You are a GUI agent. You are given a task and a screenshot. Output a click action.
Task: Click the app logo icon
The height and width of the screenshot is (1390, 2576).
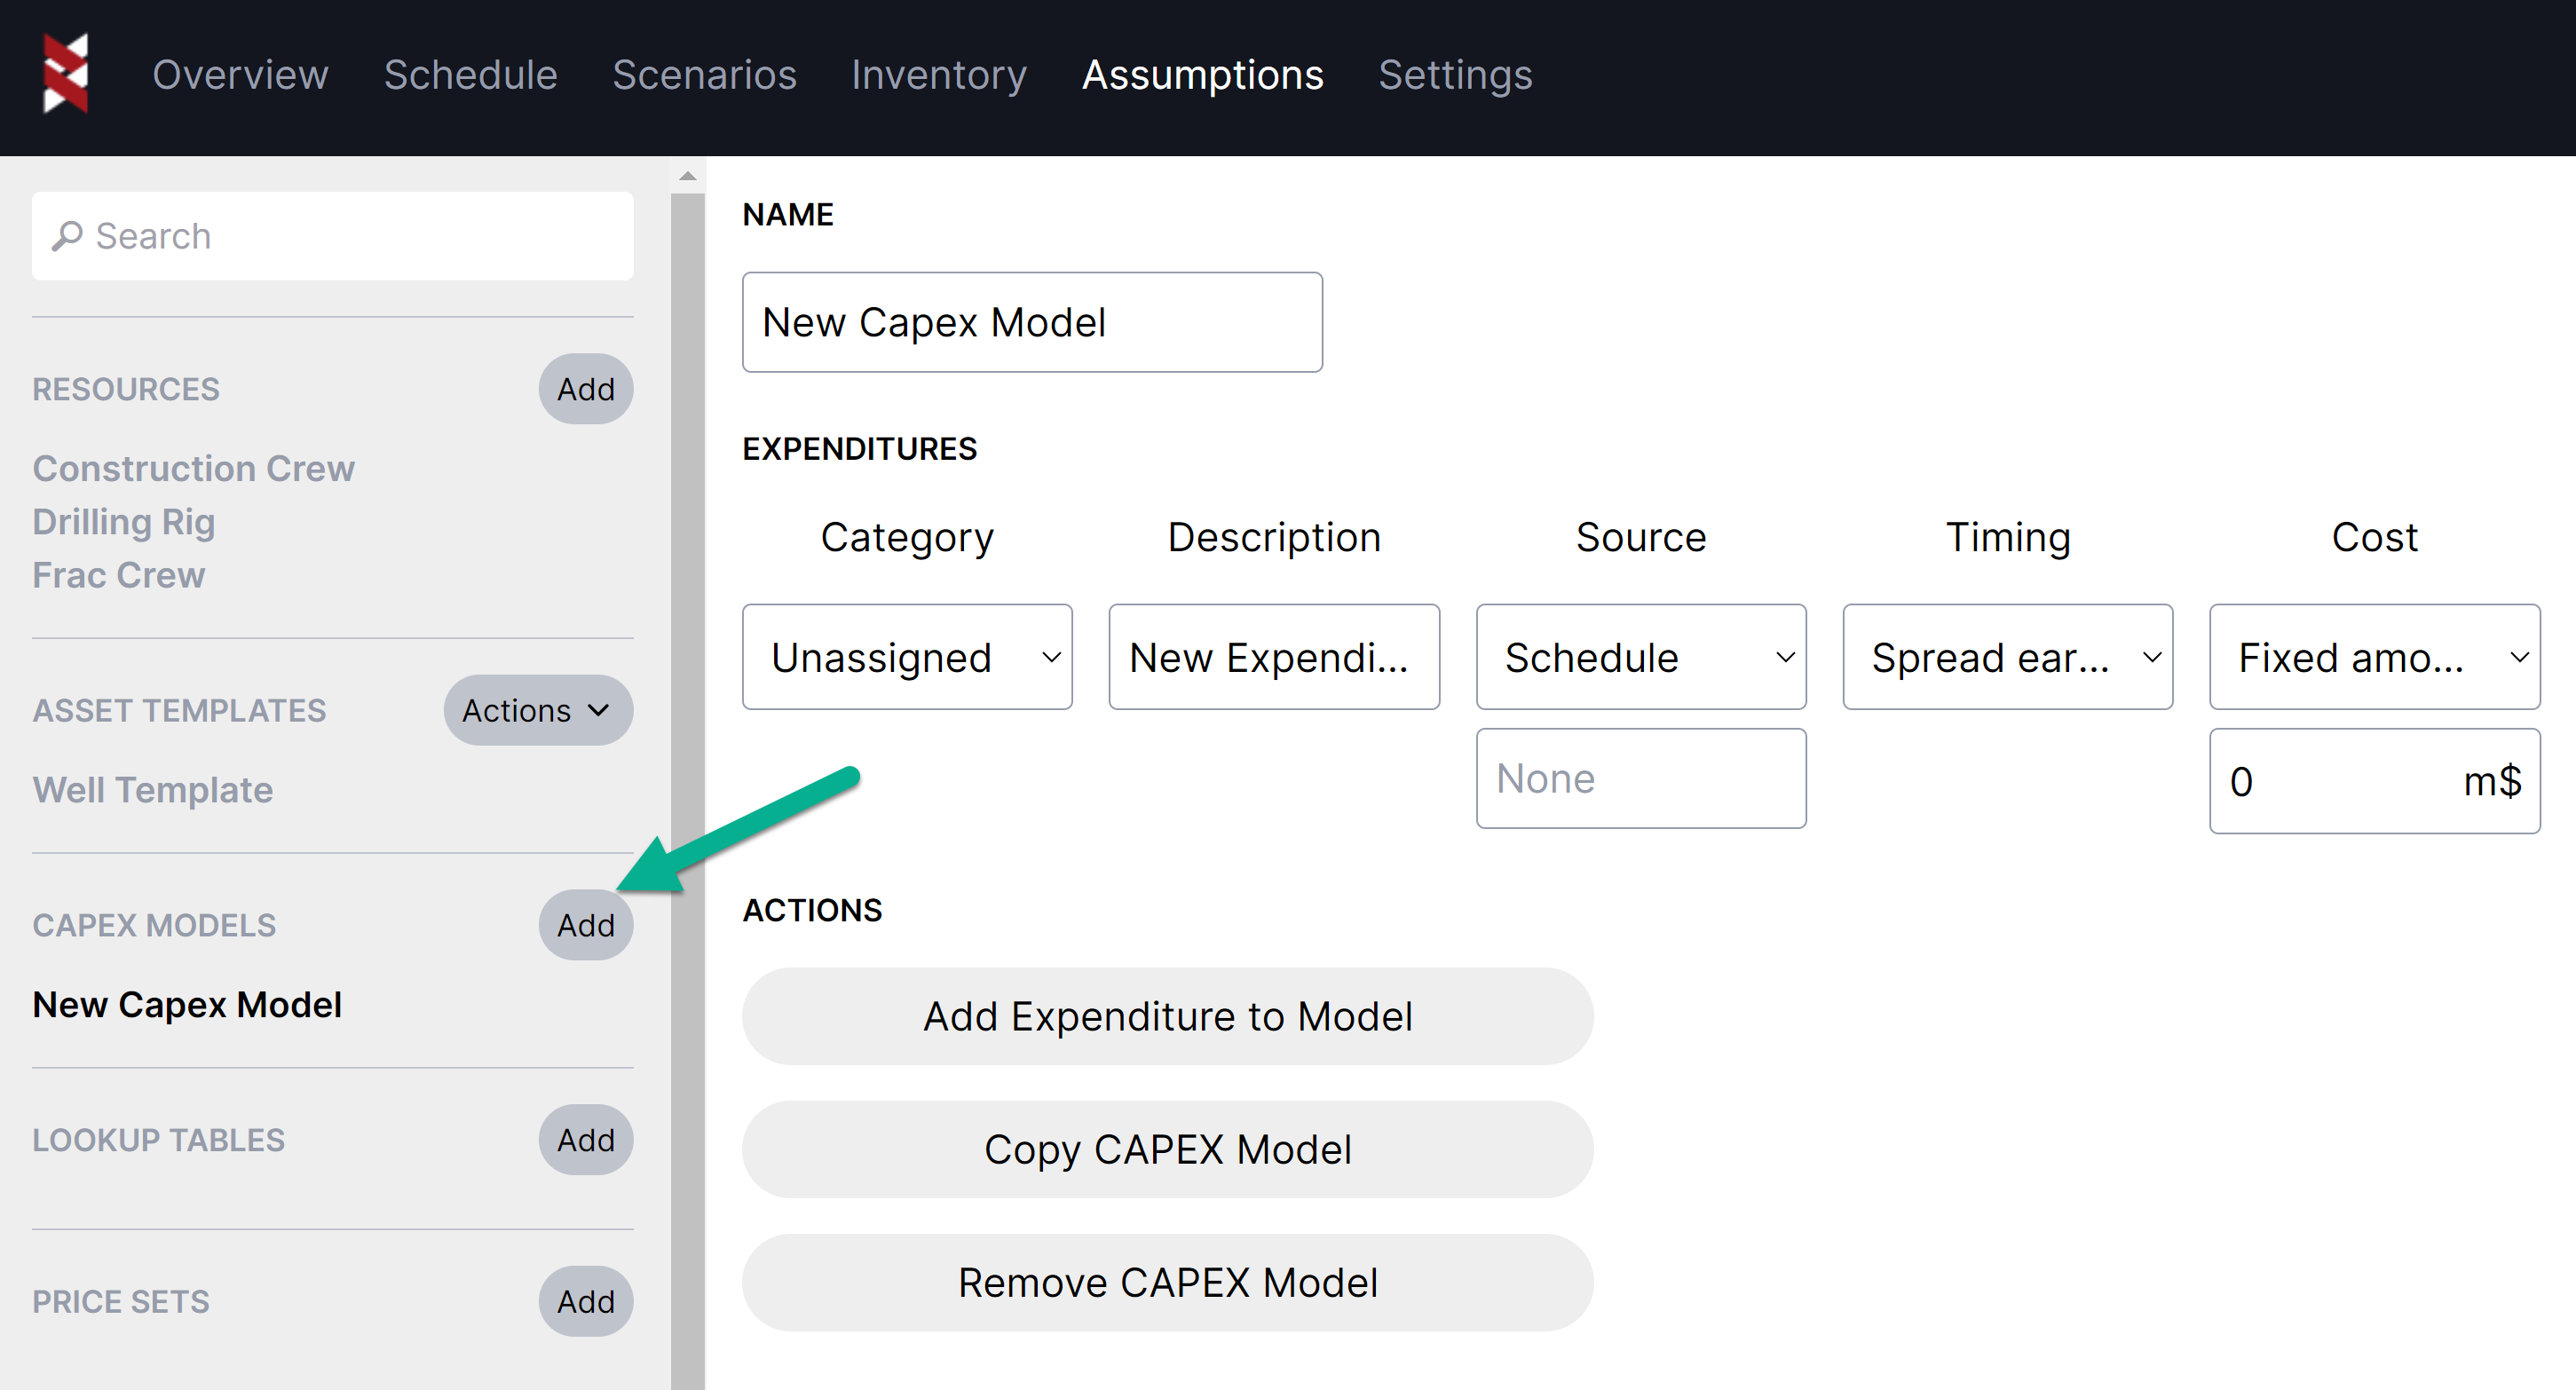66,74
